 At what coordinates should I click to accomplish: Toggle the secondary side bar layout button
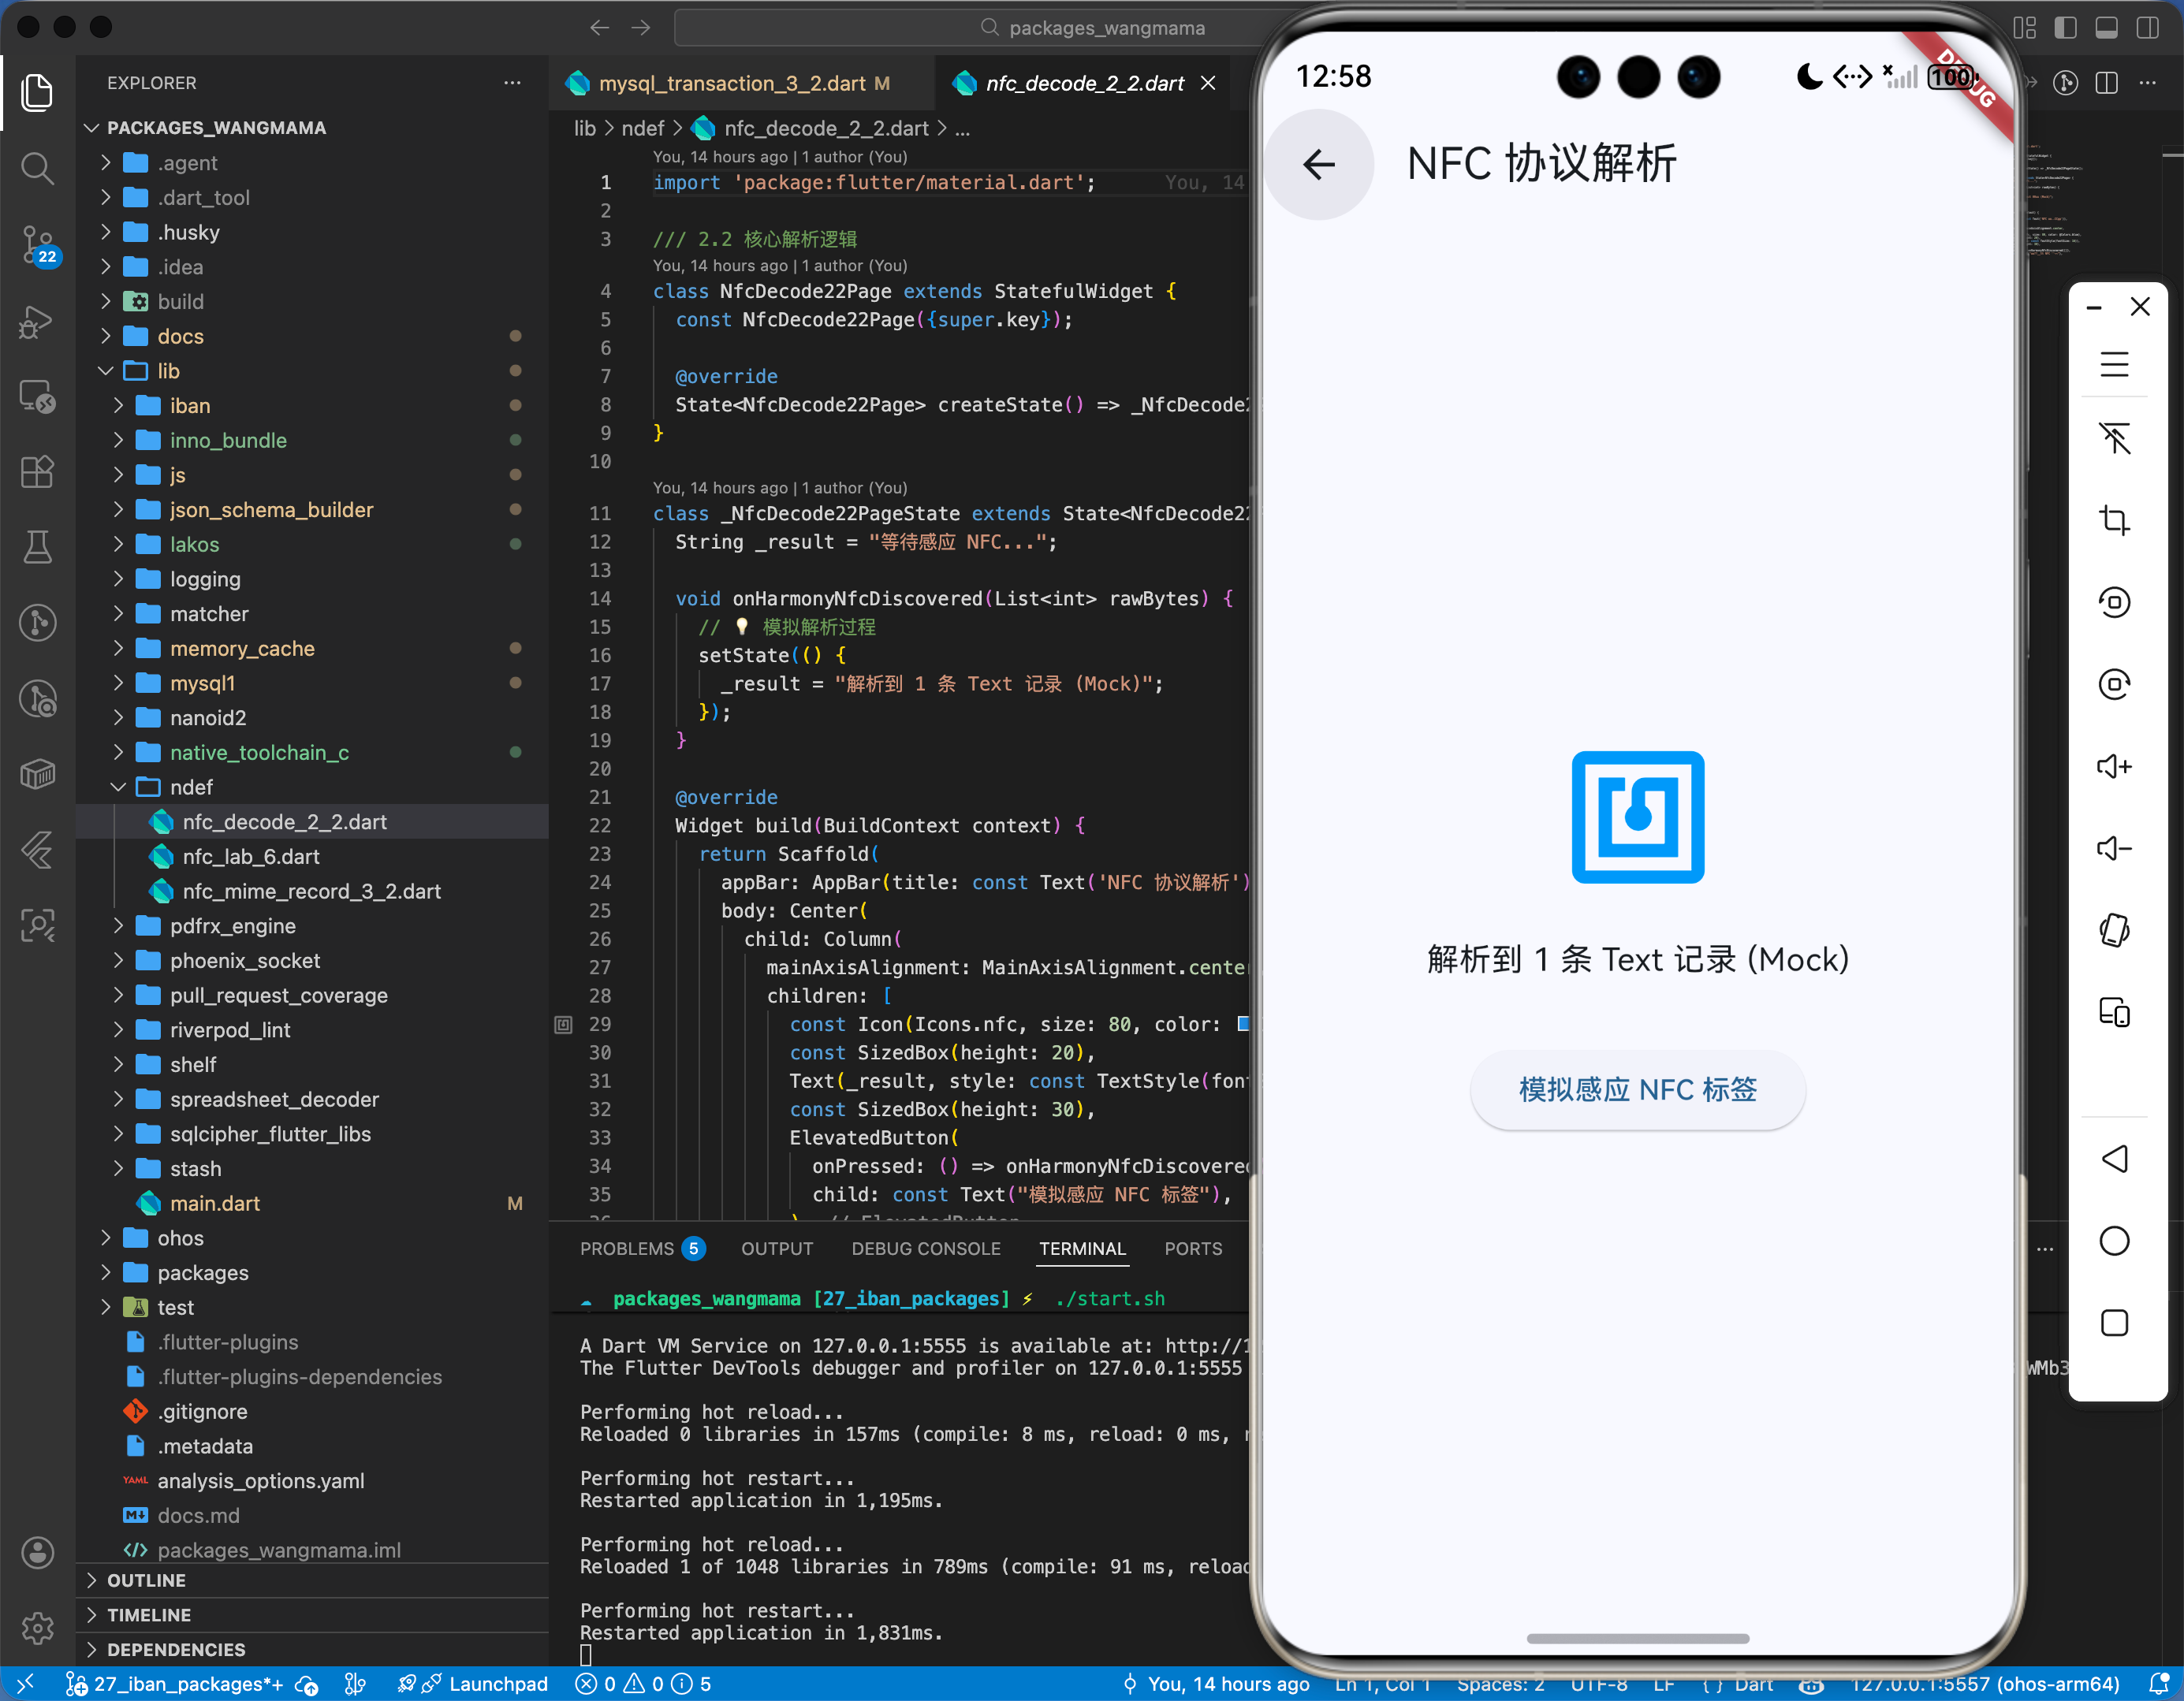pos(2147,27)
